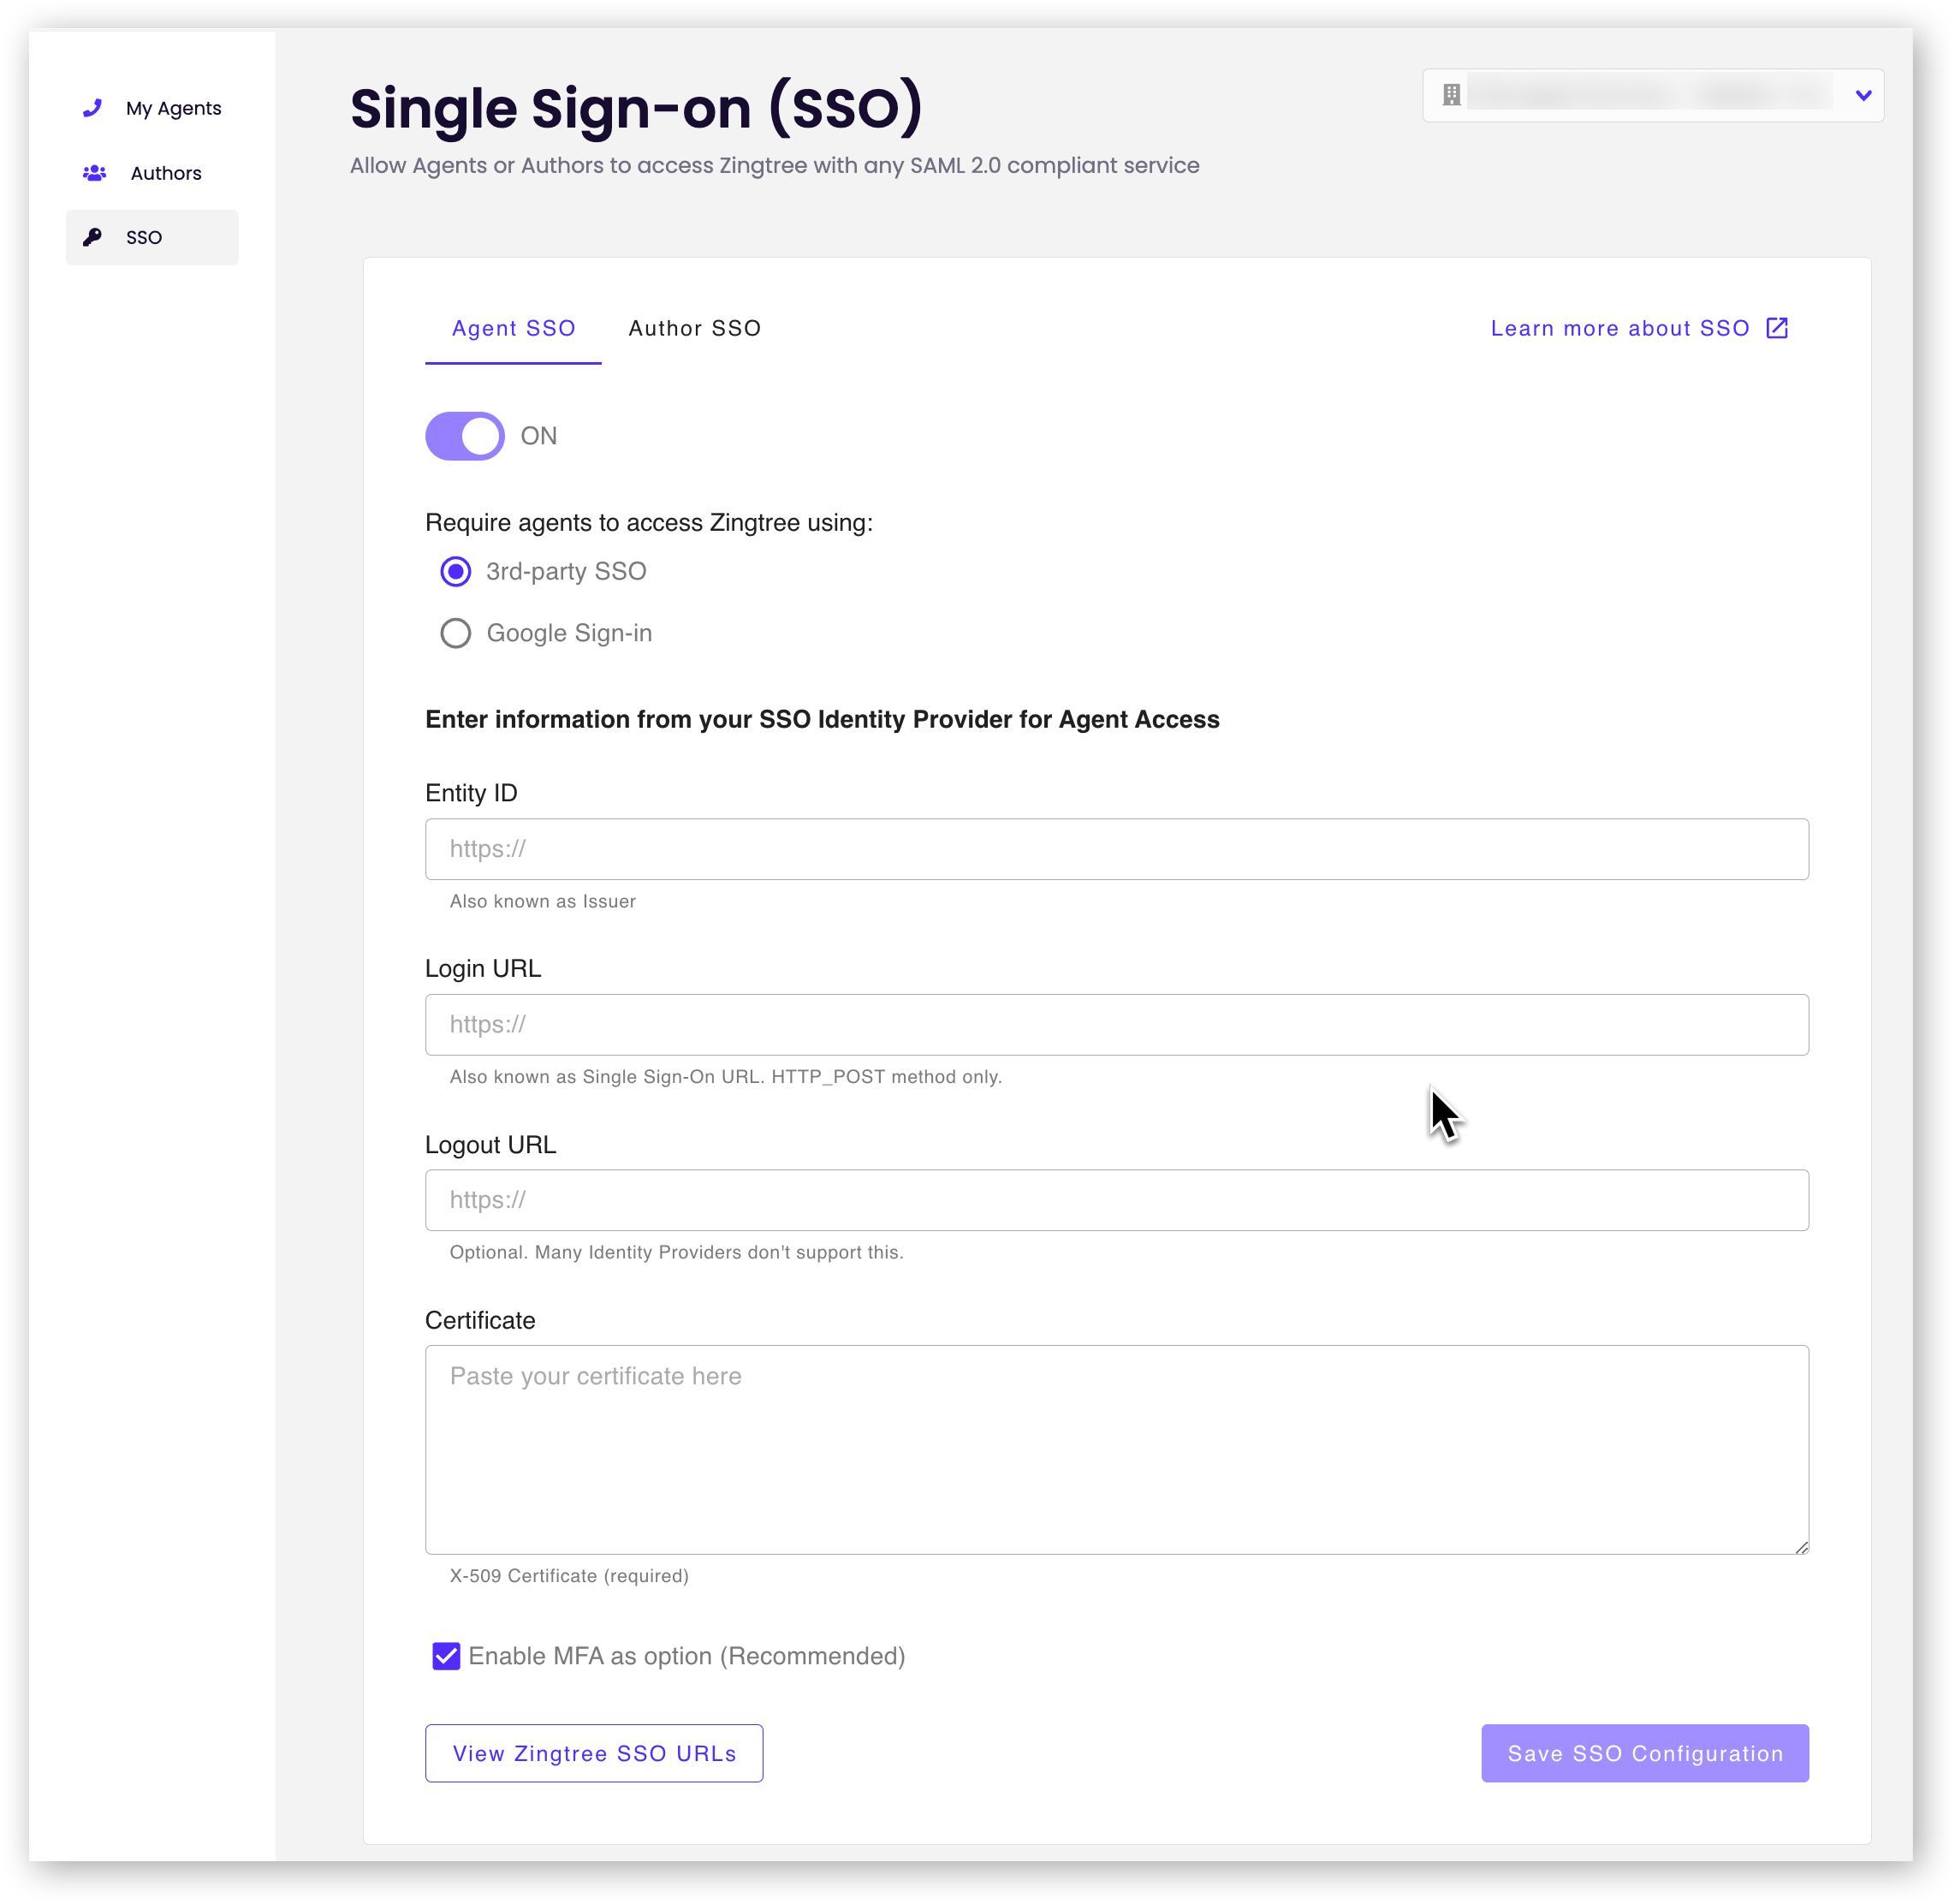Open Authors page in sidebar
This screenshot has width=1955, height=1904.
coord(152,173)
